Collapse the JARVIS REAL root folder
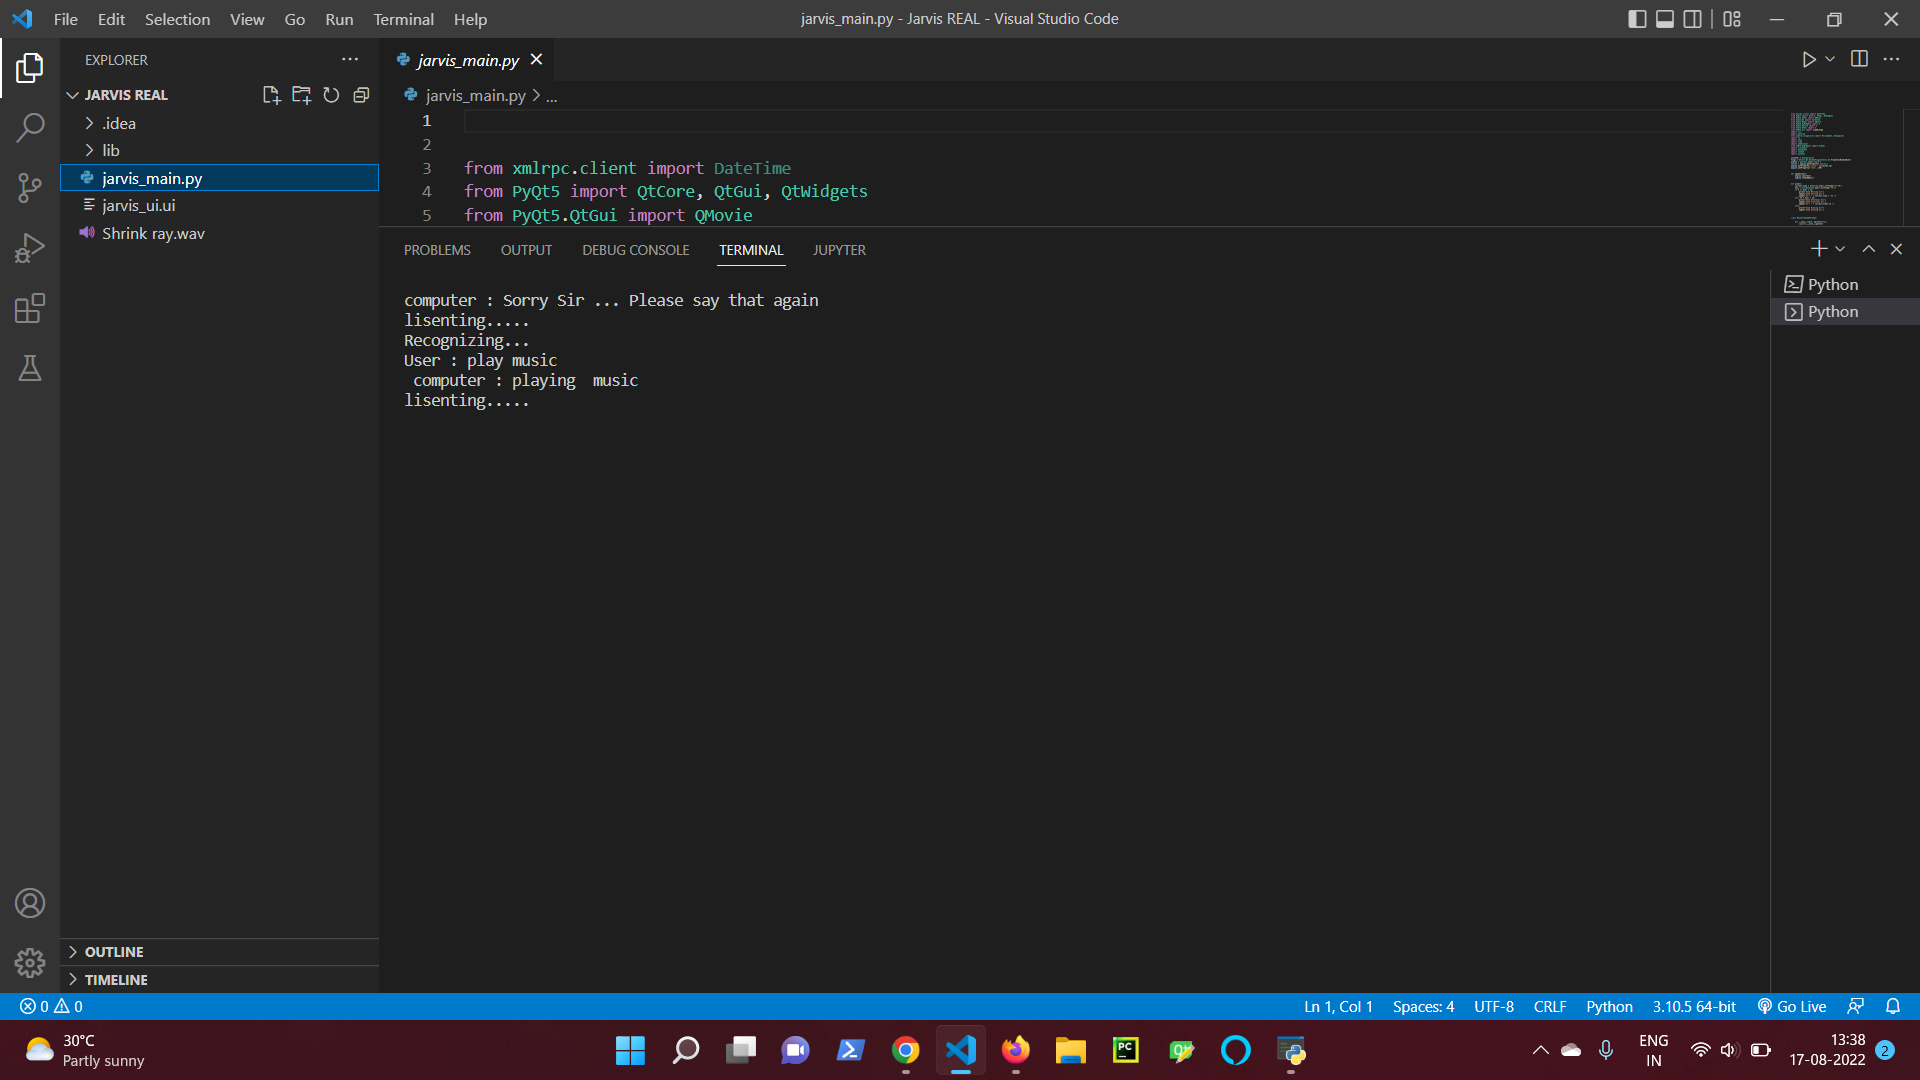 coord(126,95)
